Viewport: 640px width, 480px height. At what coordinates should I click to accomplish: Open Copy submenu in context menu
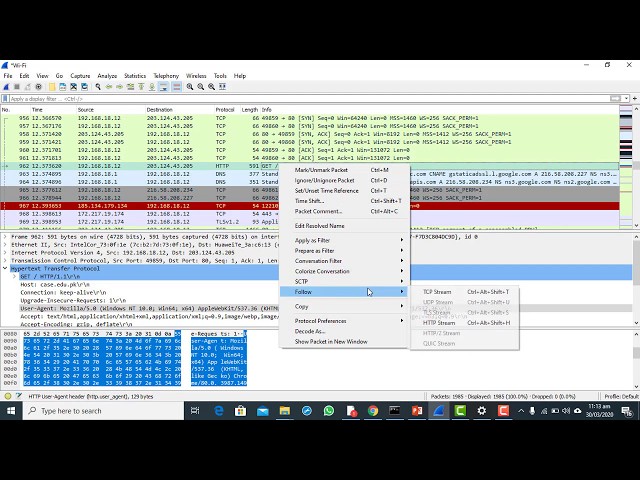click(345, 307)
